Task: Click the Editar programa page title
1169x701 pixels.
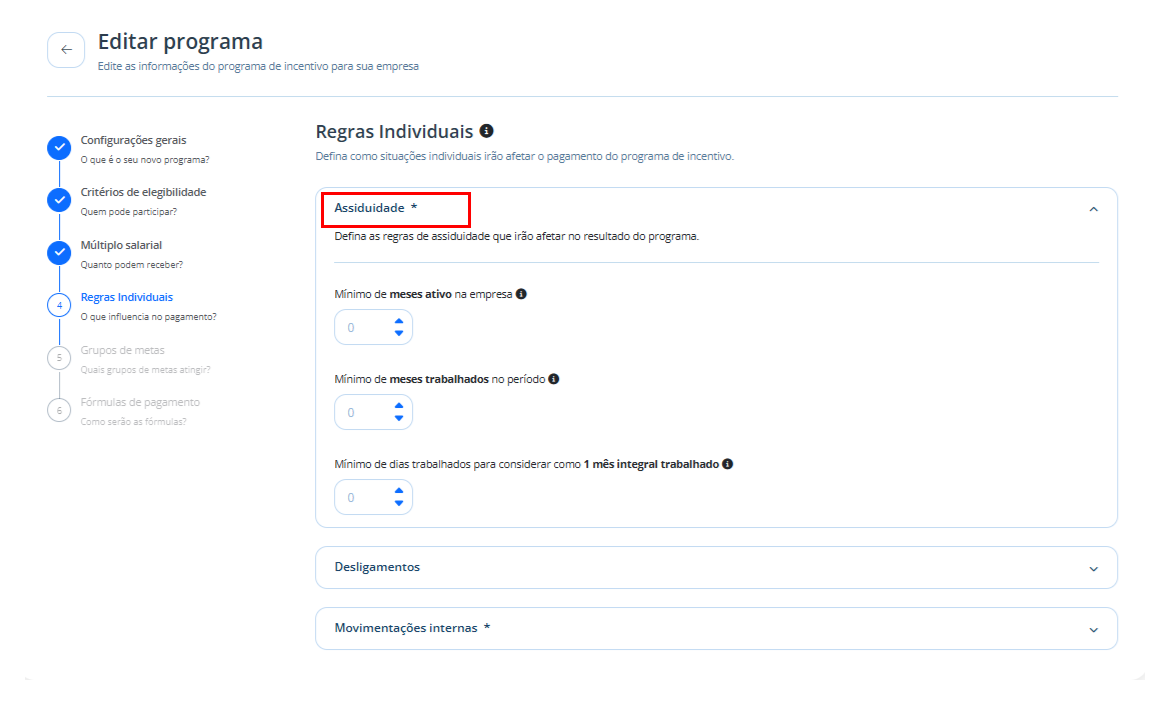Action: [180, 41]
